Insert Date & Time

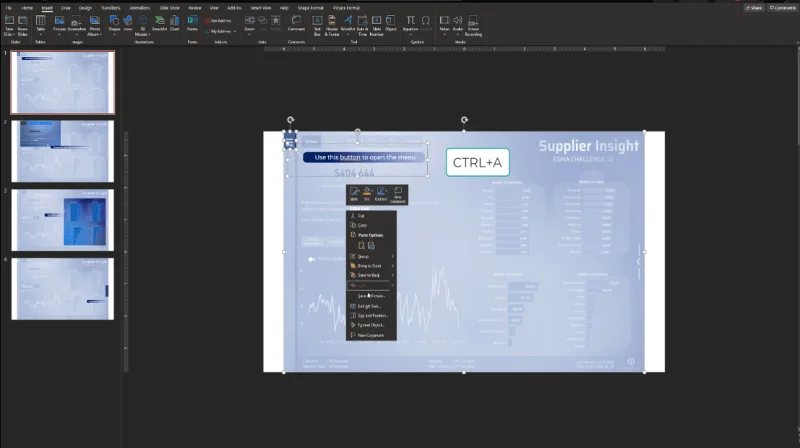click(362, 26)
